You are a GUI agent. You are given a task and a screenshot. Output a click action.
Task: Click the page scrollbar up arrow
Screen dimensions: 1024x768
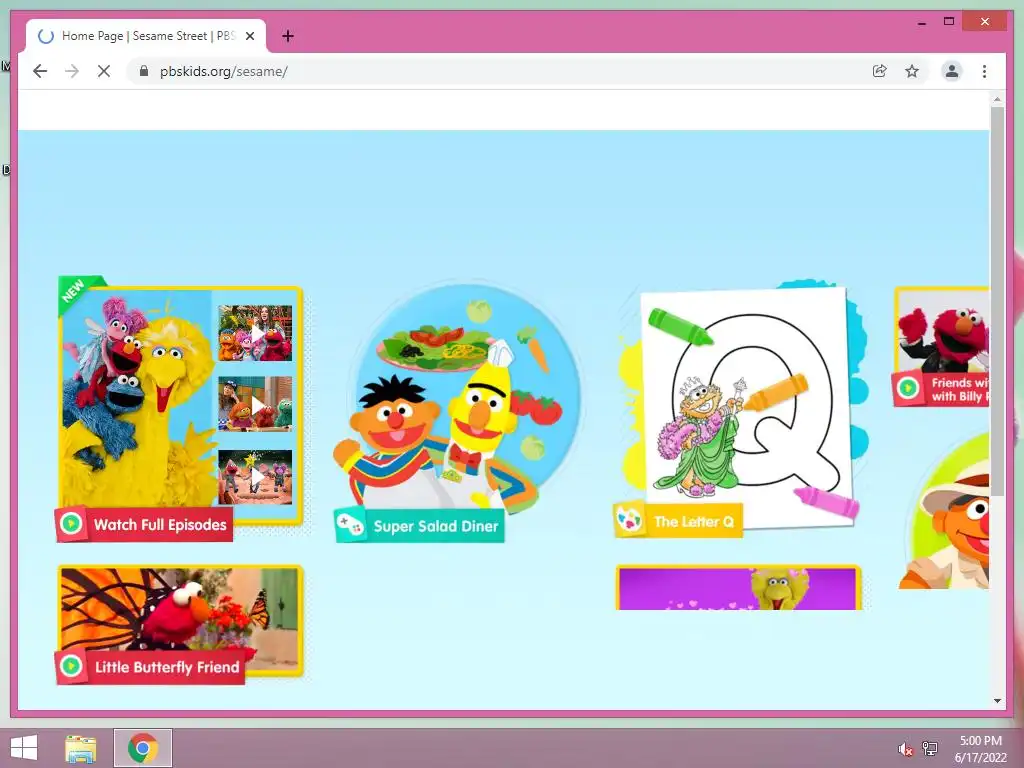(997, 100)
